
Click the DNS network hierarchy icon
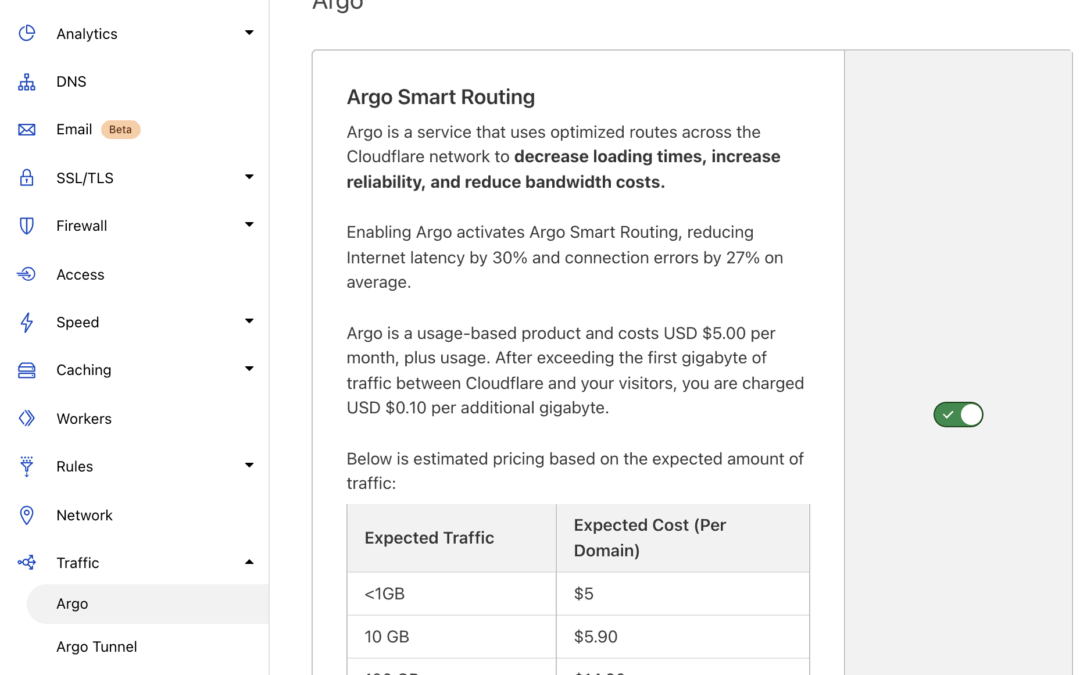(x=26, y=82)
